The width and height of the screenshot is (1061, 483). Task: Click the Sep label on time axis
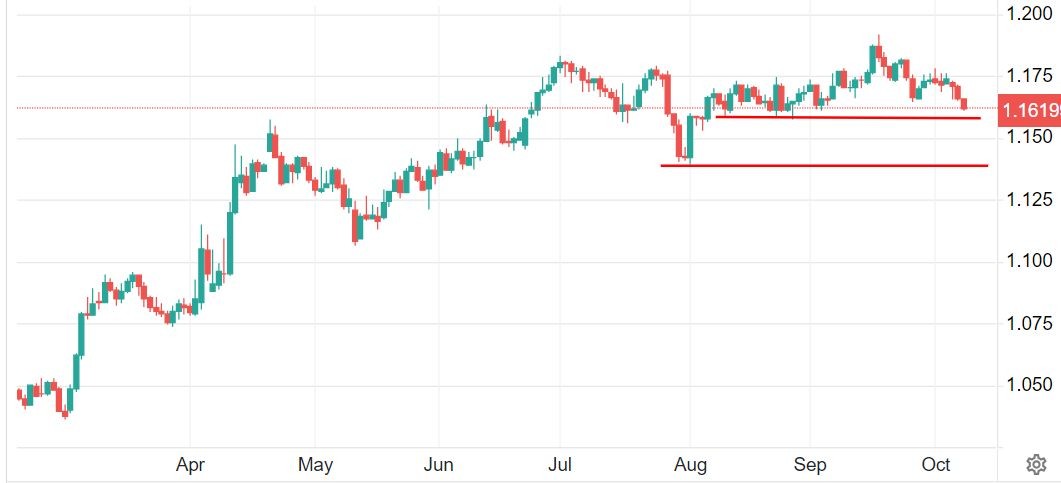point(810,465)
